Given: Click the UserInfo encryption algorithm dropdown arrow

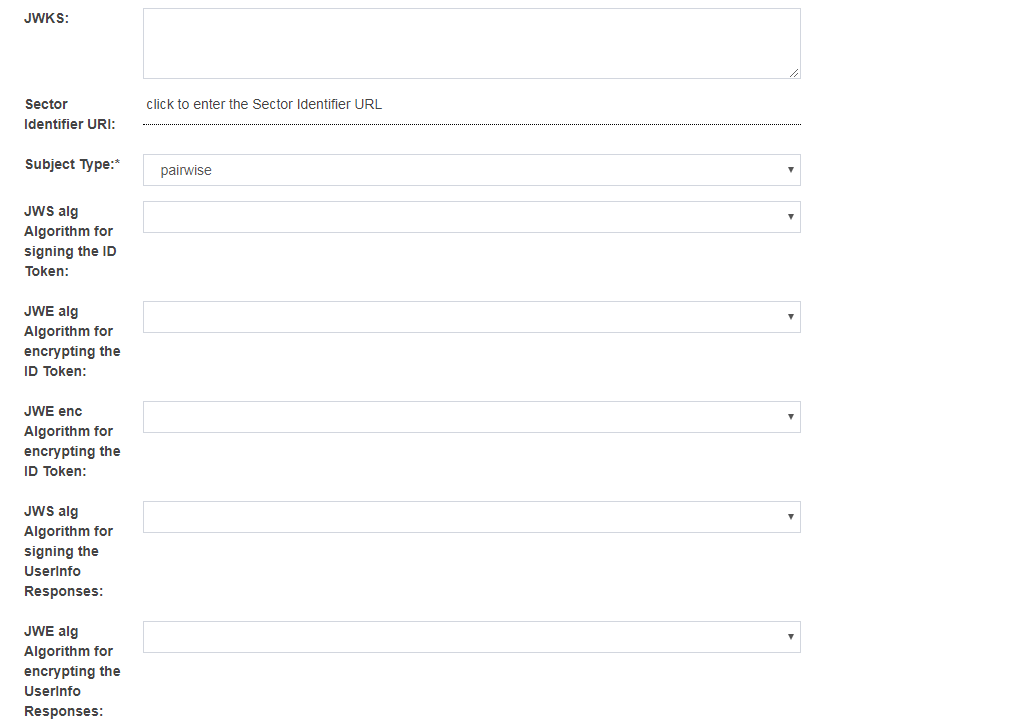Looking at the screenshot, I should point(789,636).
